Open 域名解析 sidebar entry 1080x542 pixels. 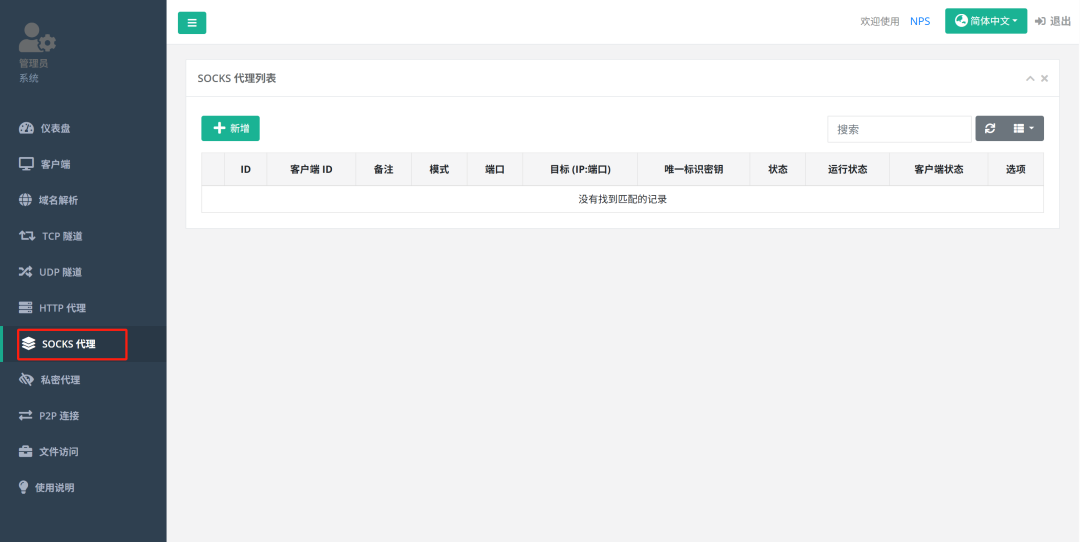point(83,200)
